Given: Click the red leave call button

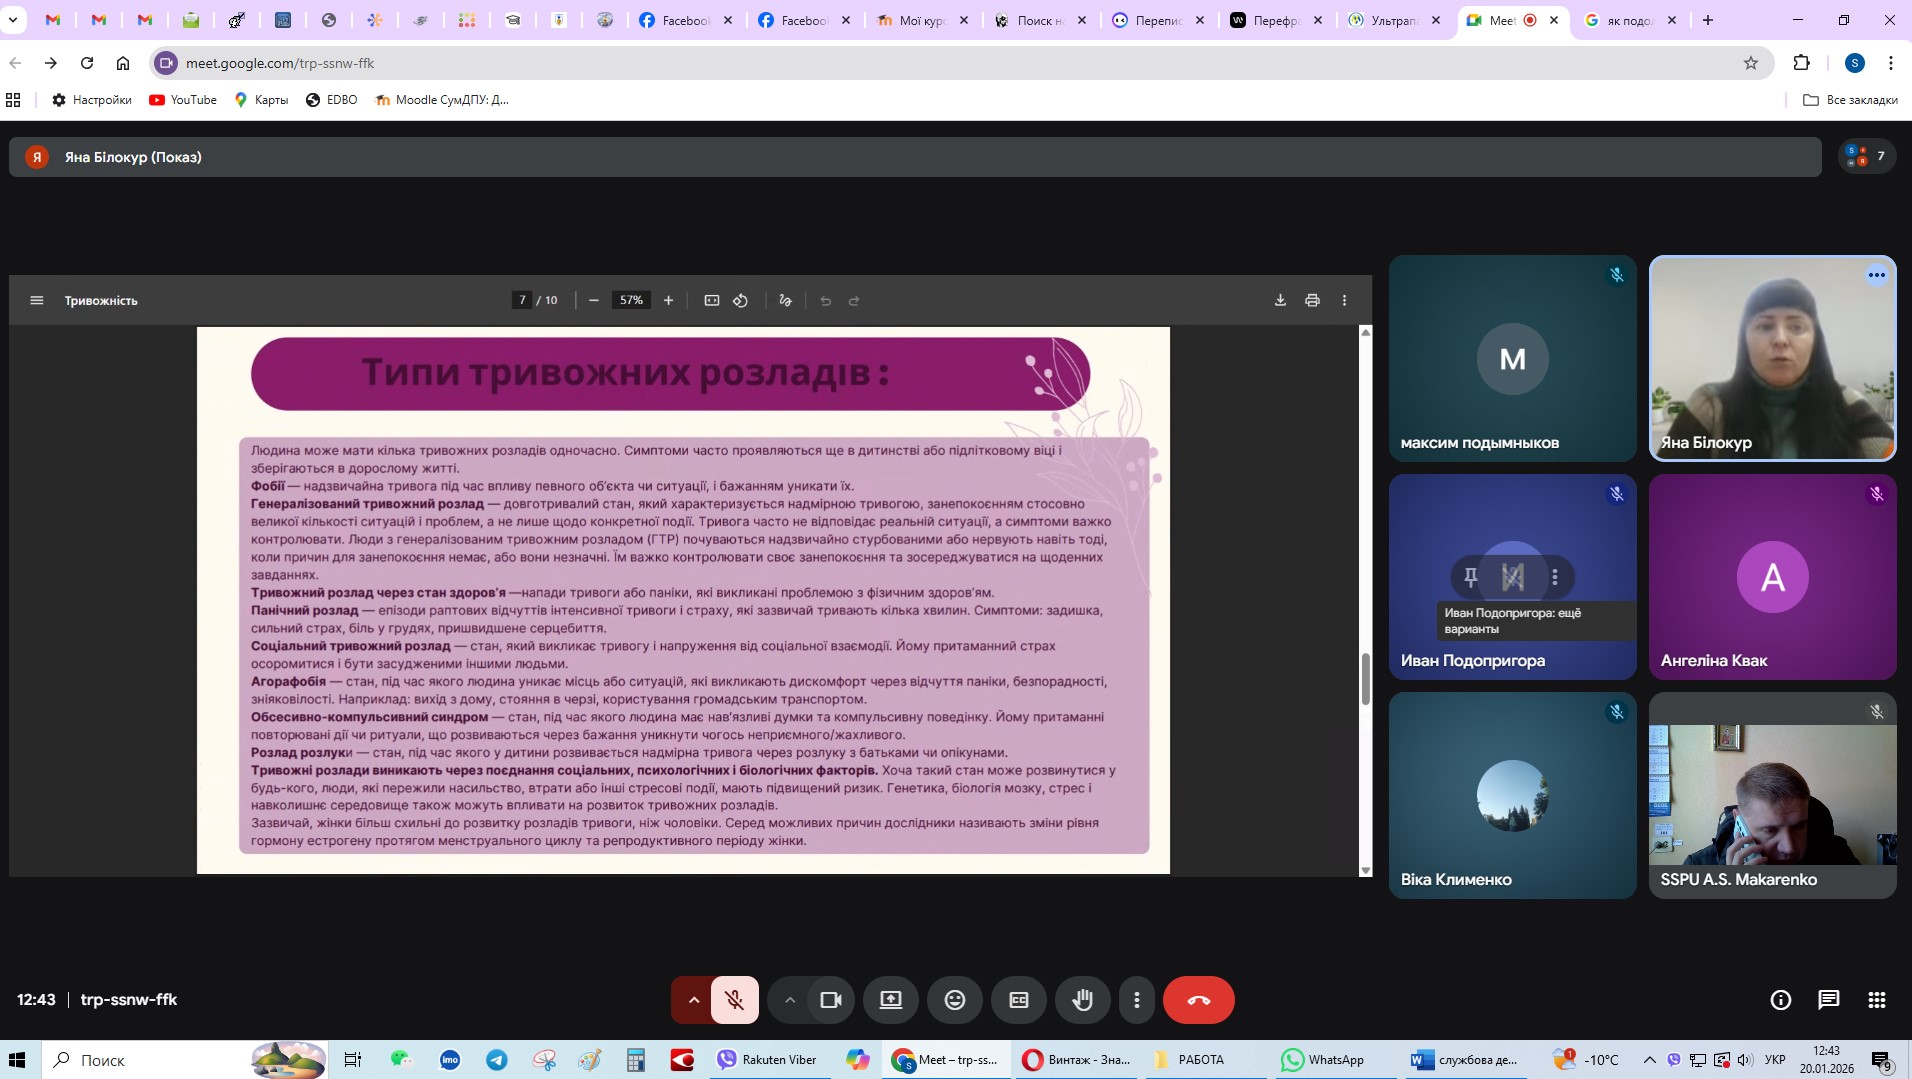Looking at the screenshot, I should pyautogui.click(x=1198, y=1000).
